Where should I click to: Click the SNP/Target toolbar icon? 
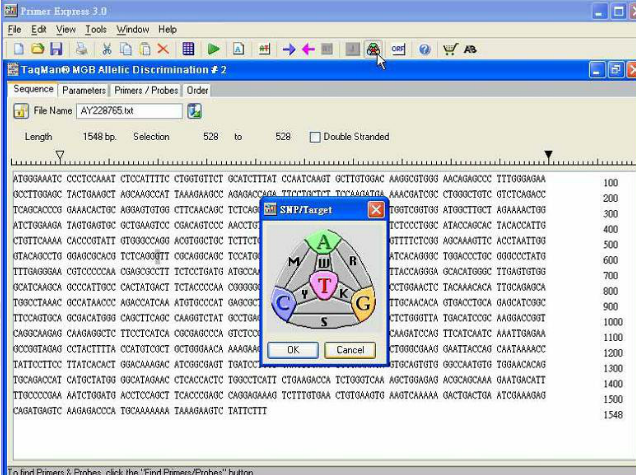click(x=373, y=49)
